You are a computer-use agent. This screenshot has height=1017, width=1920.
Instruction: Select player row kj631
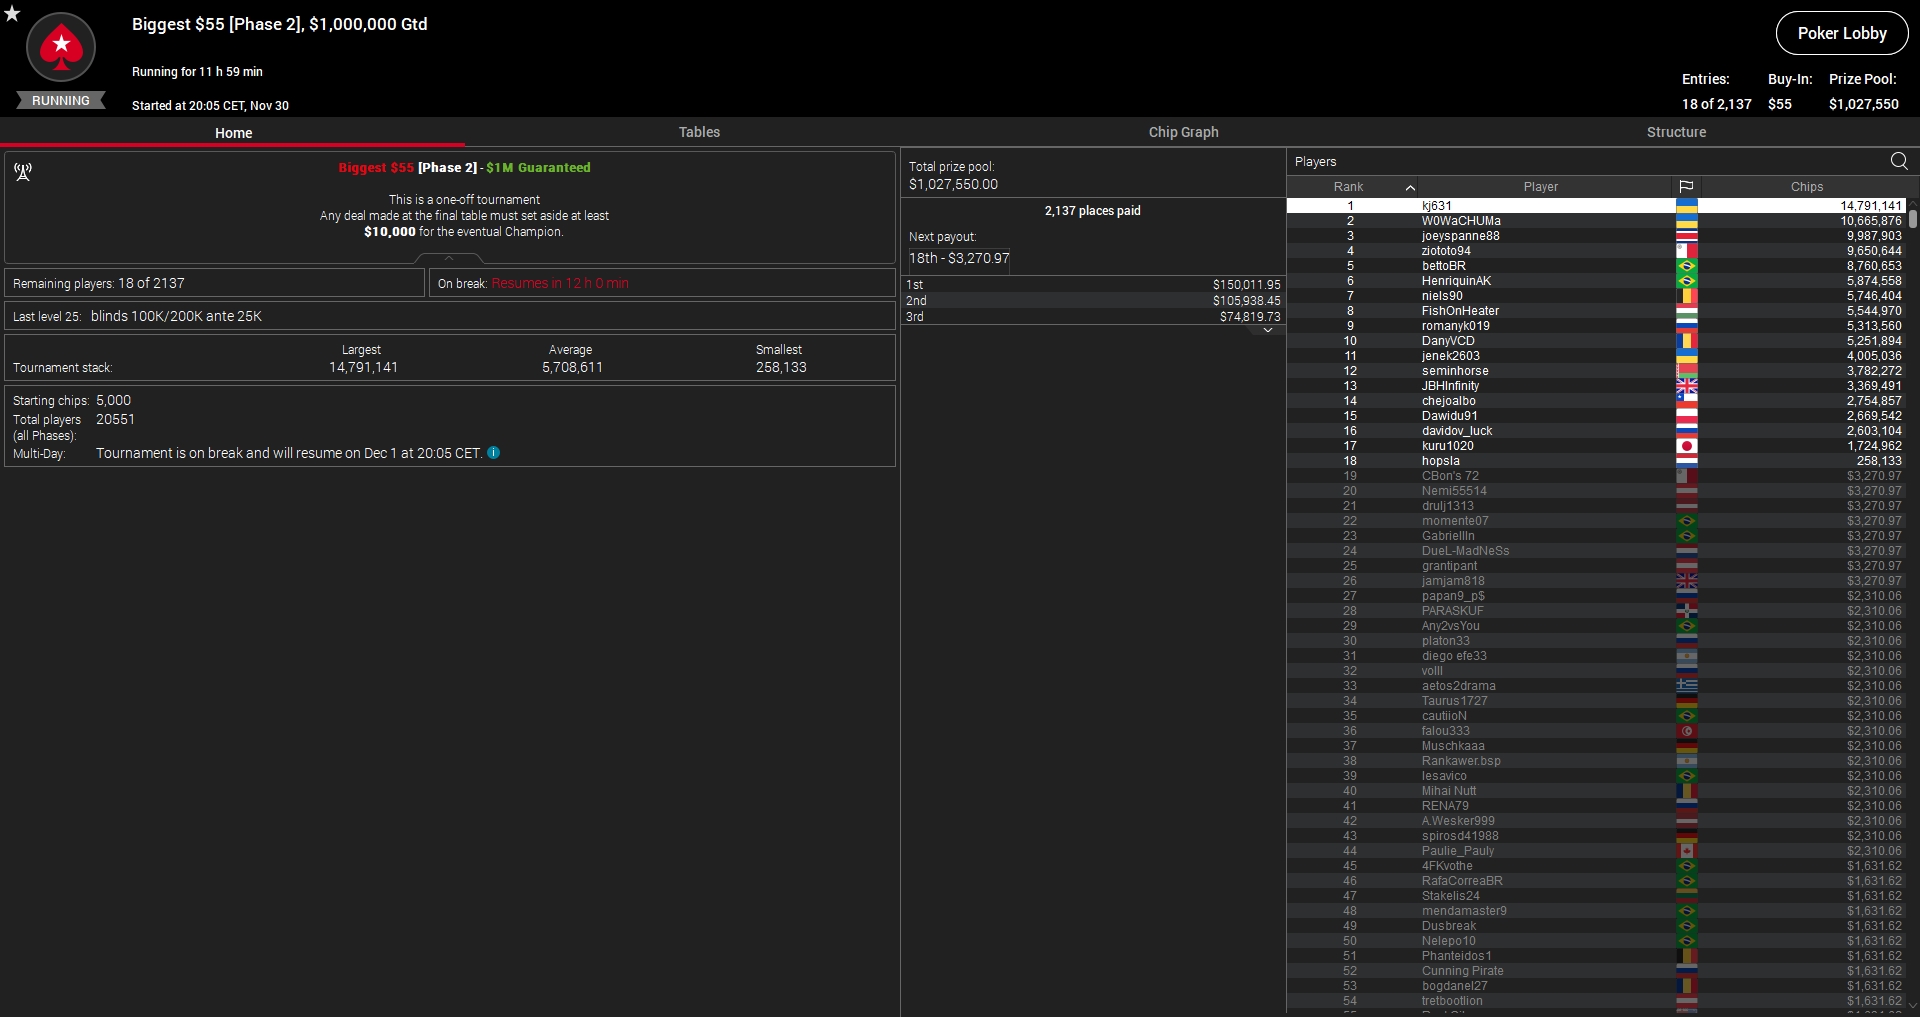click(1596, 206)
